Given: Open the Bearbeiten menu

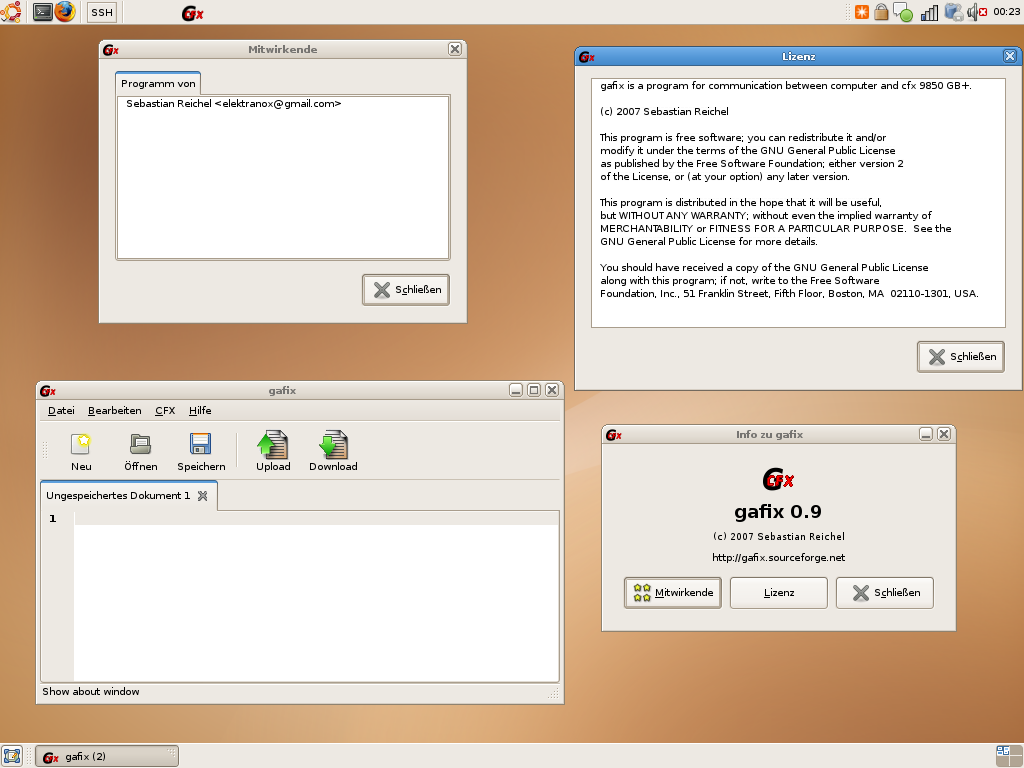Looking at the screenshot, I should [x=114, y=411].
